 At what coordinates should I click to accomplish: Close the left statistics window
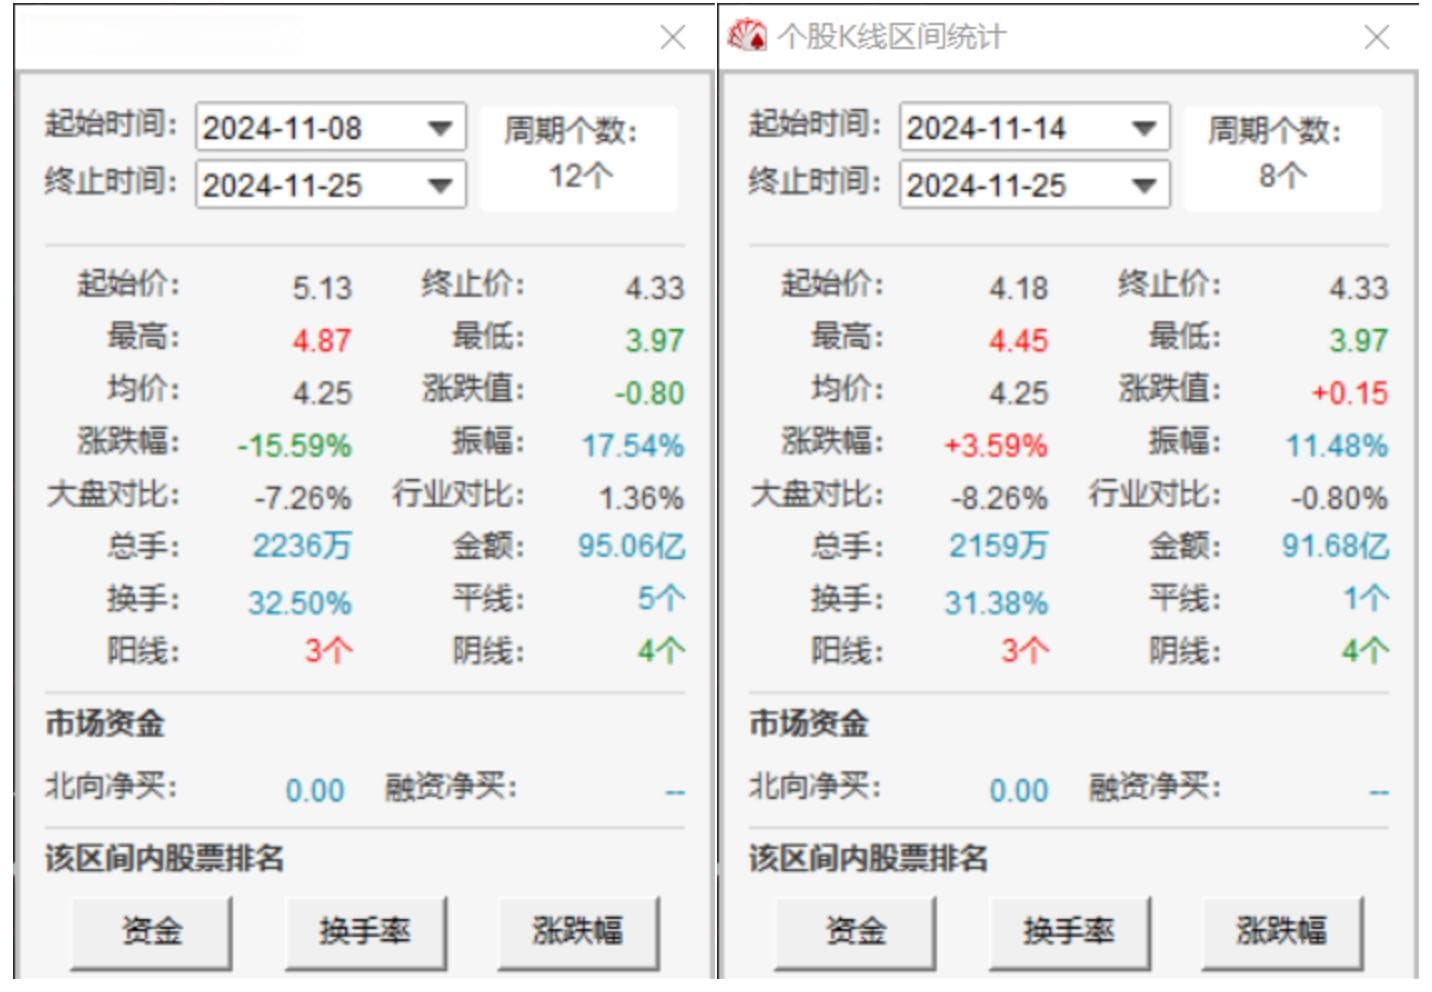coord(673,38)
